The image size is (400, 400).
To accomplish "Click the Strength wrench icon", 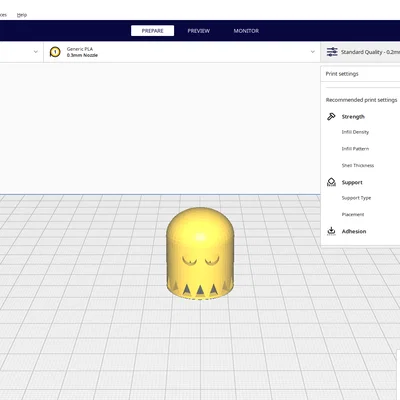I will tap(331, 116).
